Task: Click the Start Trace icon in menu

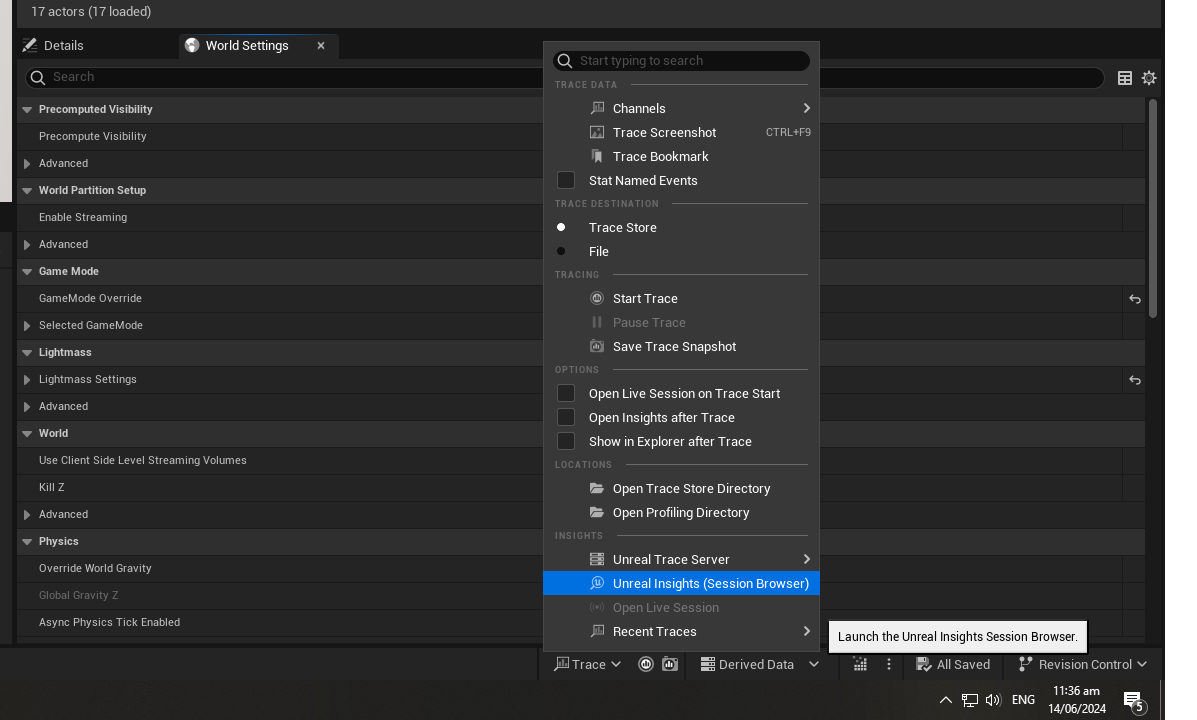Action: click(597, 299)
